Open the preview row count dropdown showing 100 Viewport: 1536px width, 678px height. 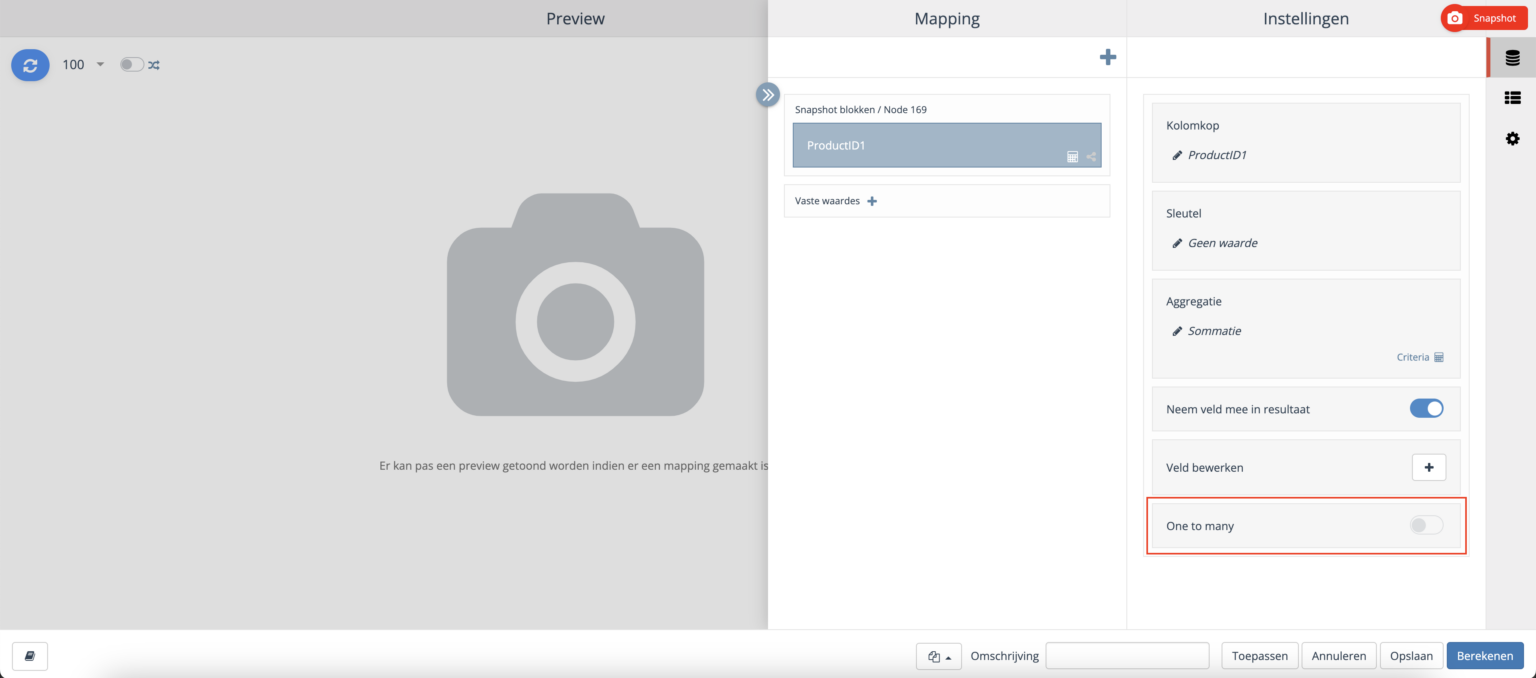coord(83,65)
